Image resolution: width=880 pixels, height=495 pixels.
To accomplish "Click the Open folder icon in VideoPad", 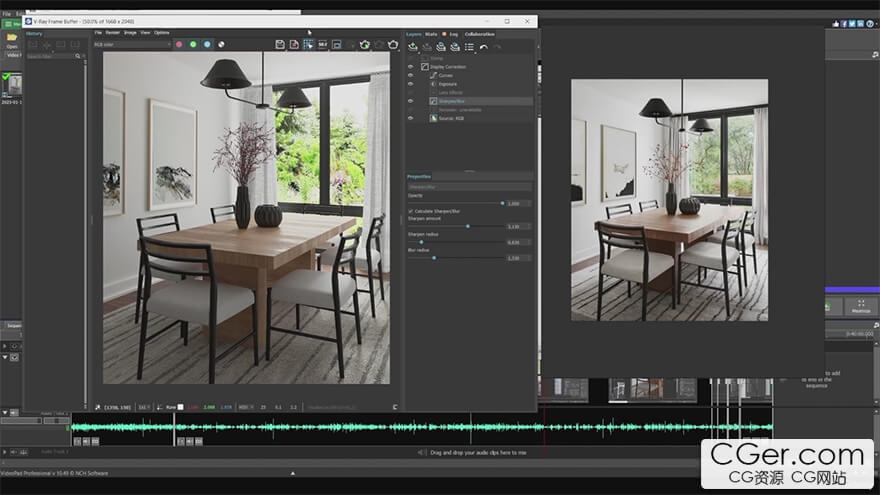I will [12, 40].
